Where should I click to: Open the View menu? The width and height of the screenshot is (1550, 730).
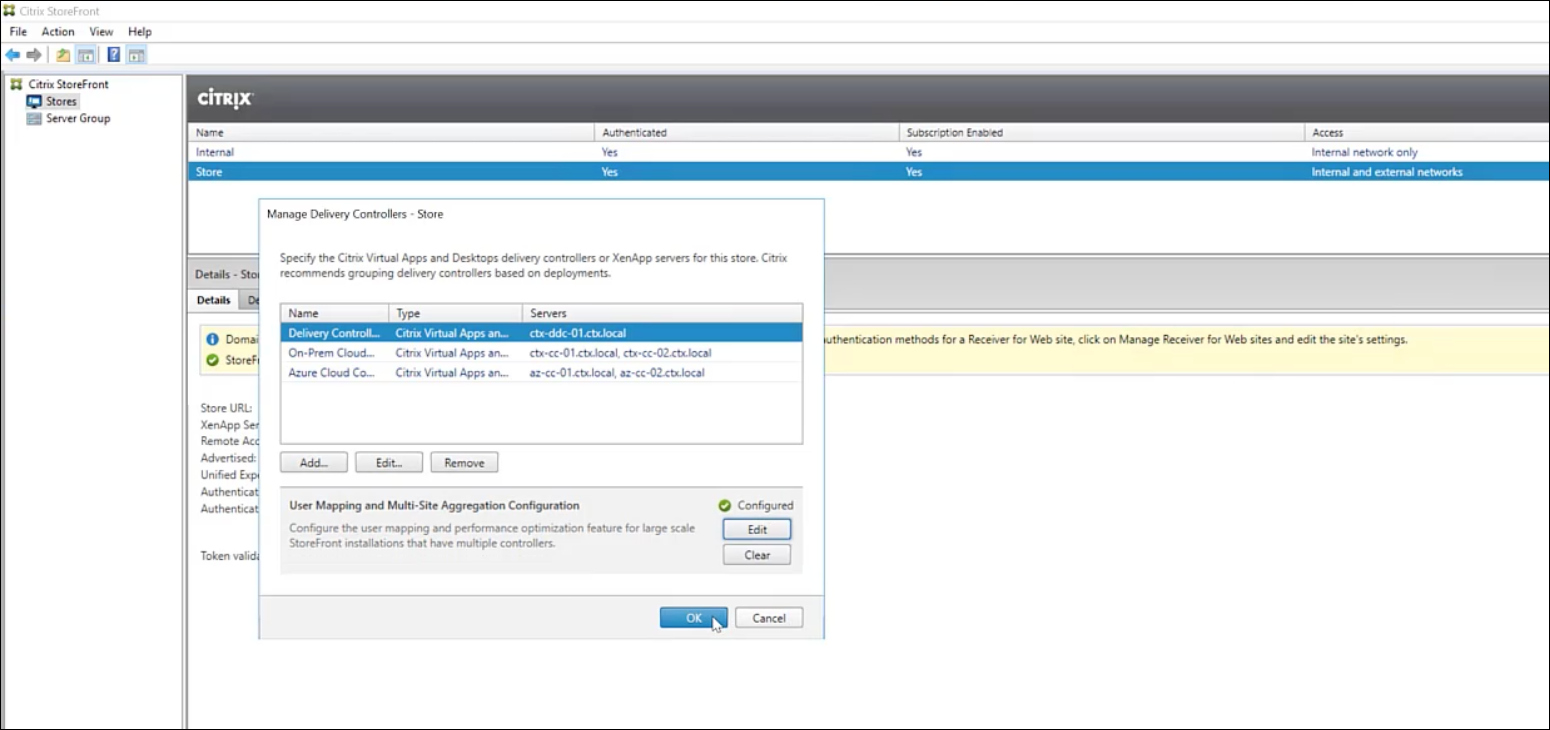pos(101,32)
